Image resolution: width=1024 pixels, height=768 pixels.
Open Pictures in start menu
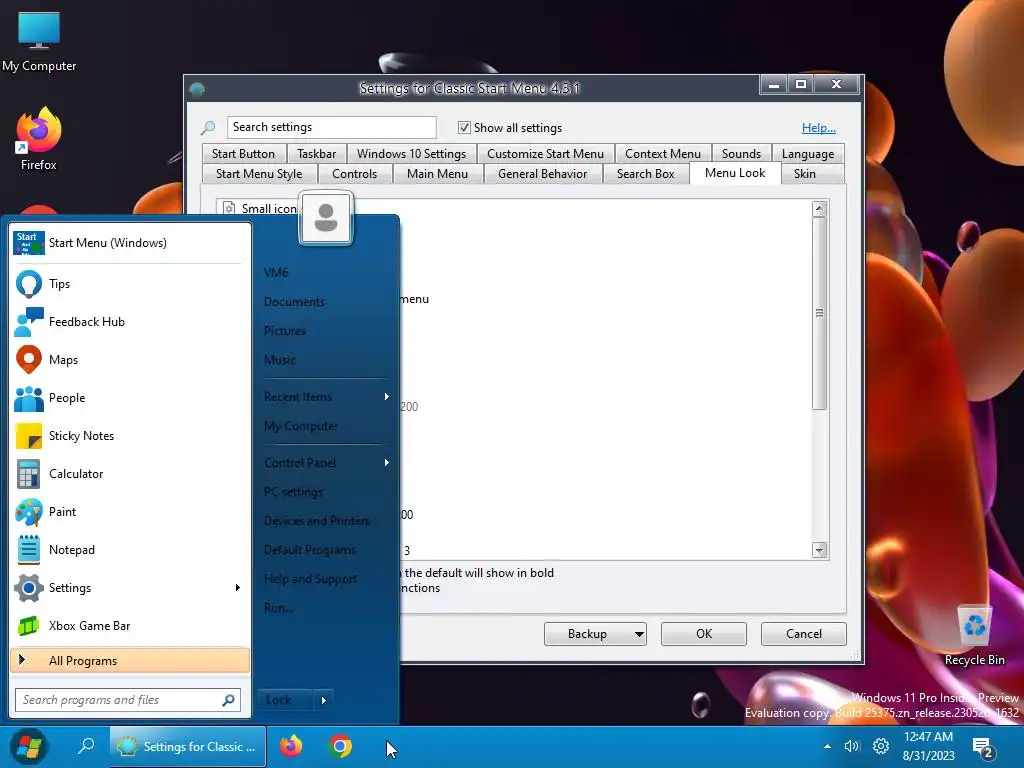(285, 330)
